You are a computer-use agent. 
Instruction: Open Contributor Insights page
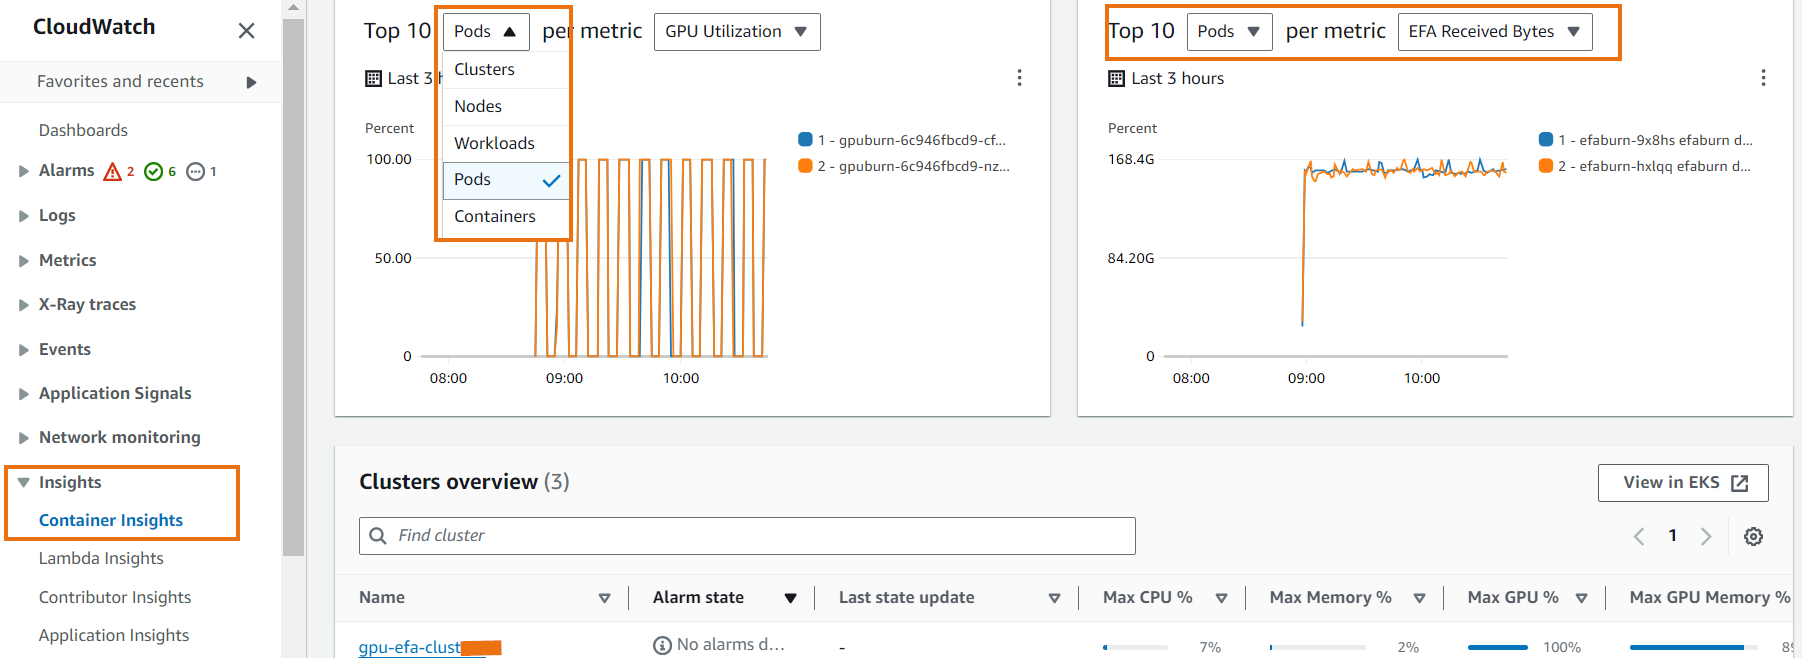(115, 597)
